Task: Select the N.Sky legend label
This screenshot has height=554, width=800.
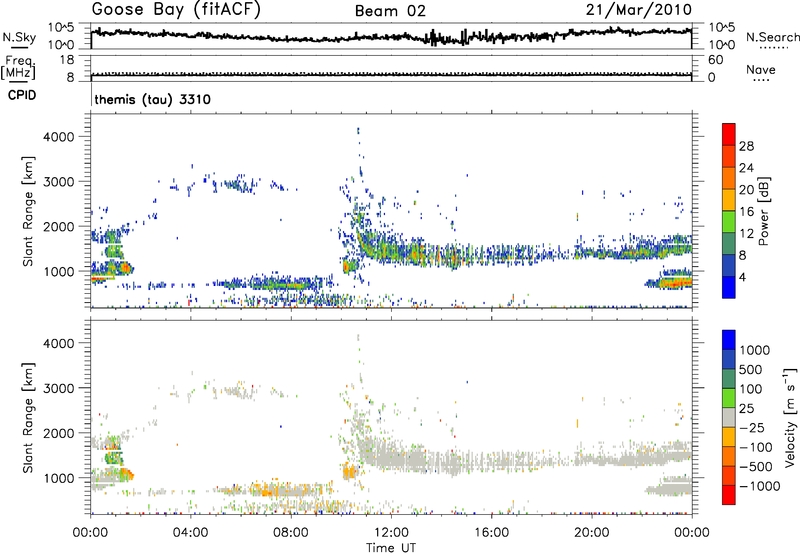Action: pyautogui.click(x=19, y=37)
